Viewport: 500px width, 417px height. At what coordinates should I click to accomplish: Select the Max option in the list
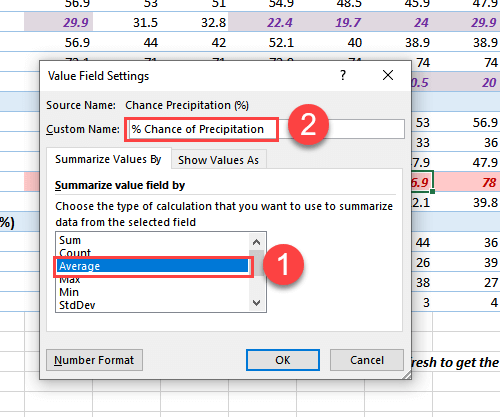(x=70, y=280)
